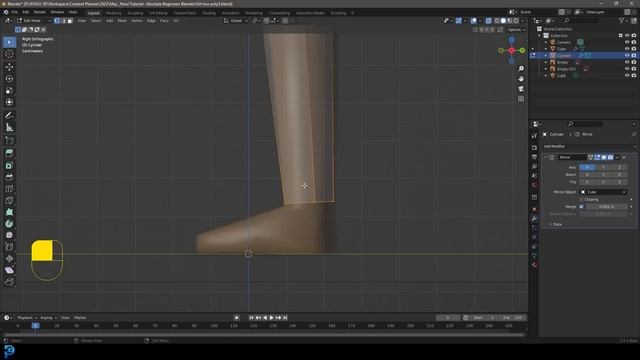Screen dimensions: 640x360
Task: Select the Rotate tool
Action: 9,78
